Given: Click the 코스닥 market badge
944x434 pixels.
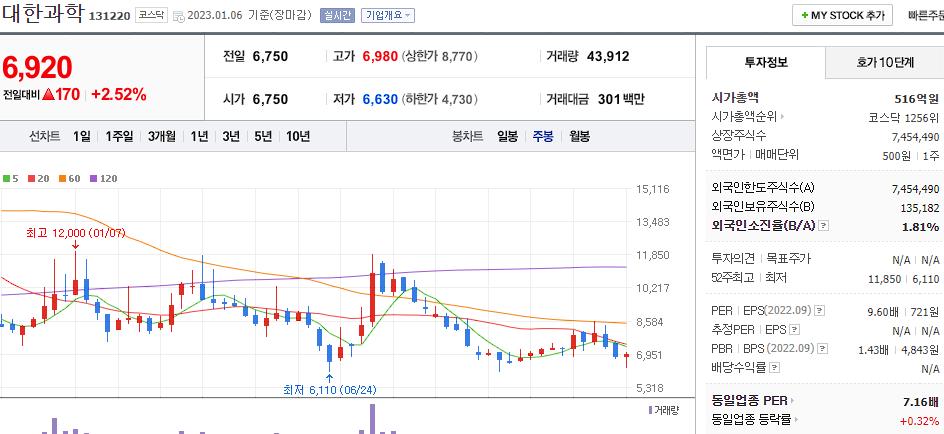Looking at the screenshot, I should (x=151, y=16).
